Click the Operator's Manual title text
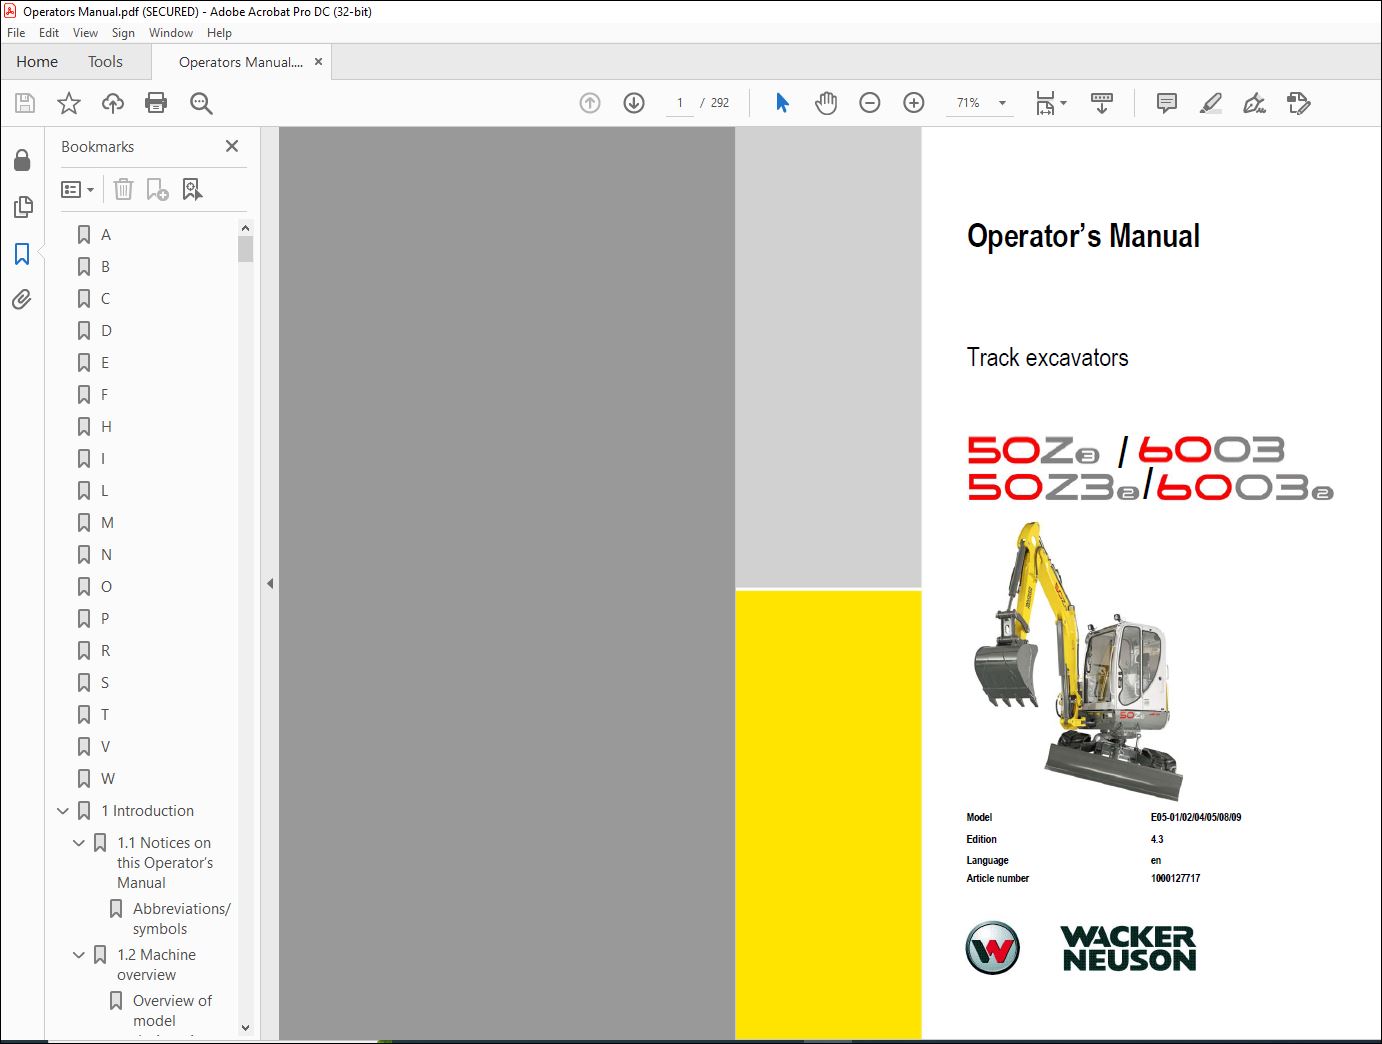This screenshot has height=1044, width=1382. click(1083, 236)
